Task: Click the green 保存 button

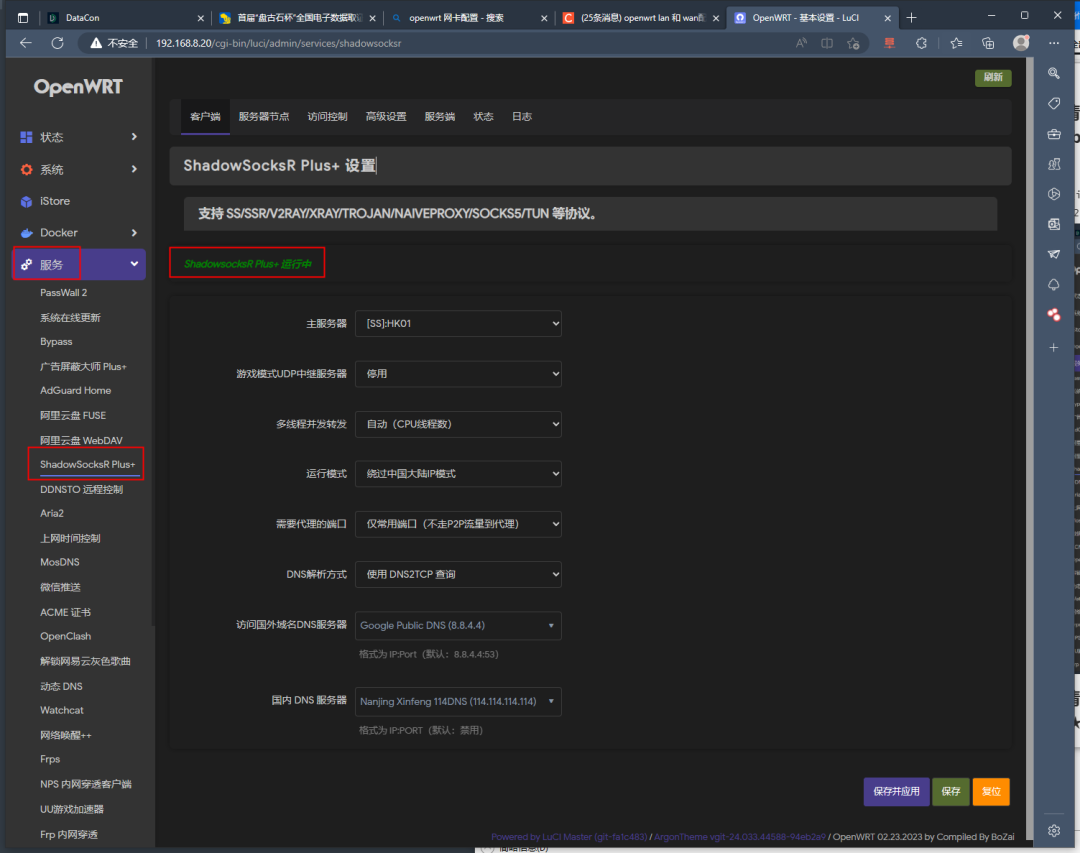Action: [x=951, y=792]
